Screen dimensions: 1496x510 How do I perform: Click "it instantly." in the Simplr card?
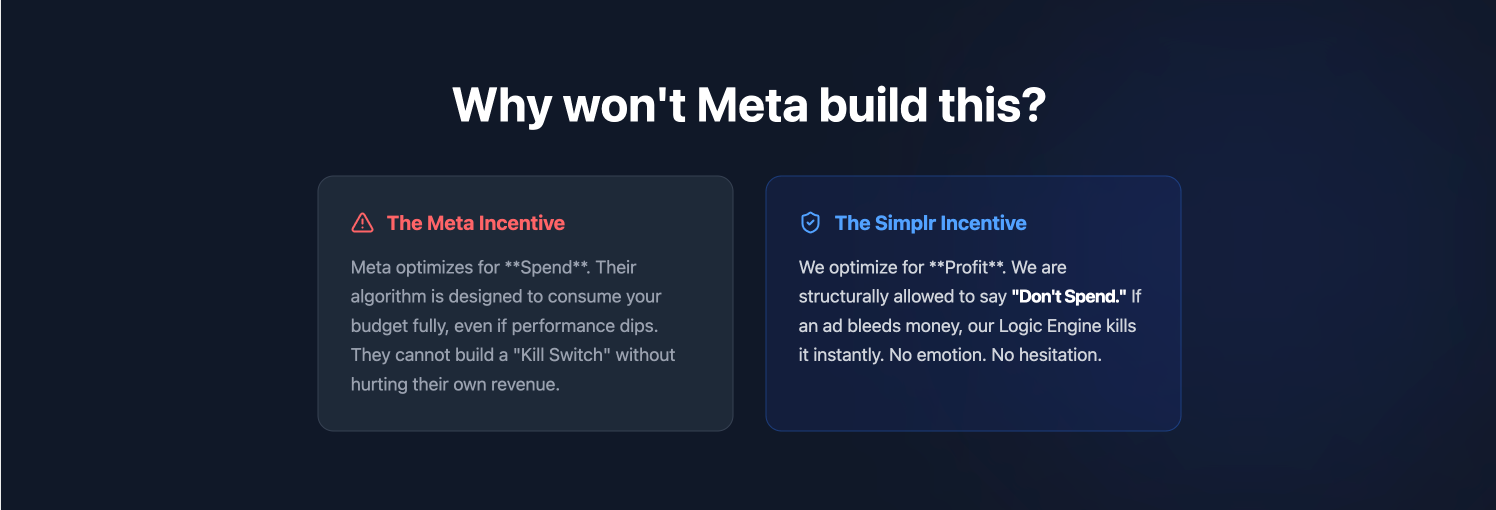[841, 355]
